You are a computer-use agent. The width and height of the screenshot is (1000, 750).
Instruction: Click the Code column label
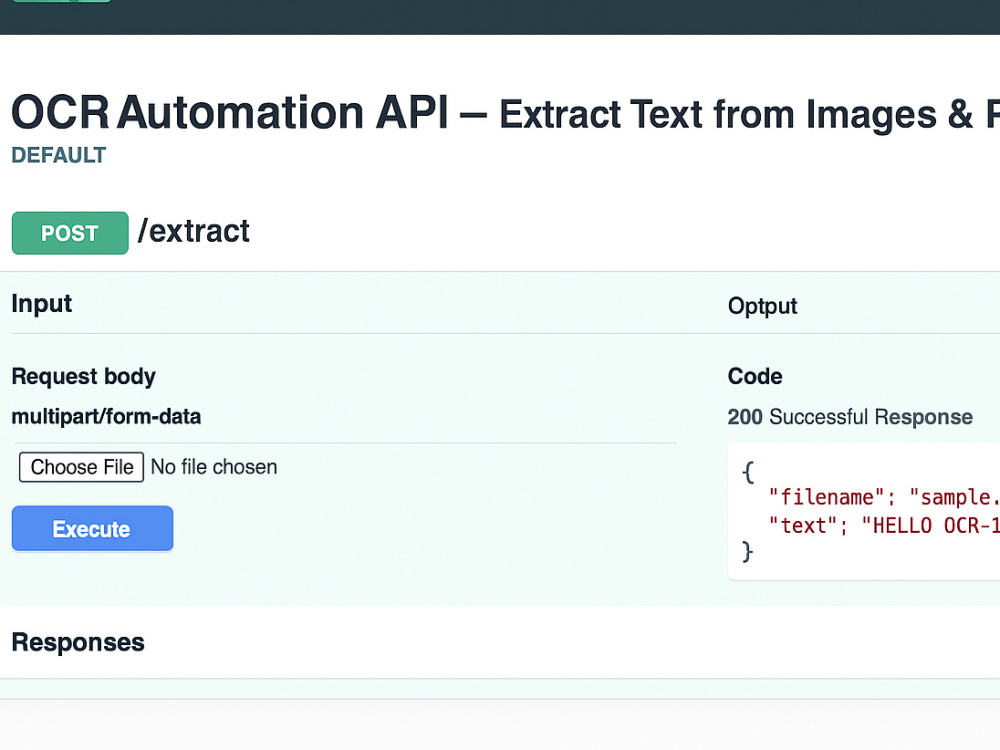(755, 376)
